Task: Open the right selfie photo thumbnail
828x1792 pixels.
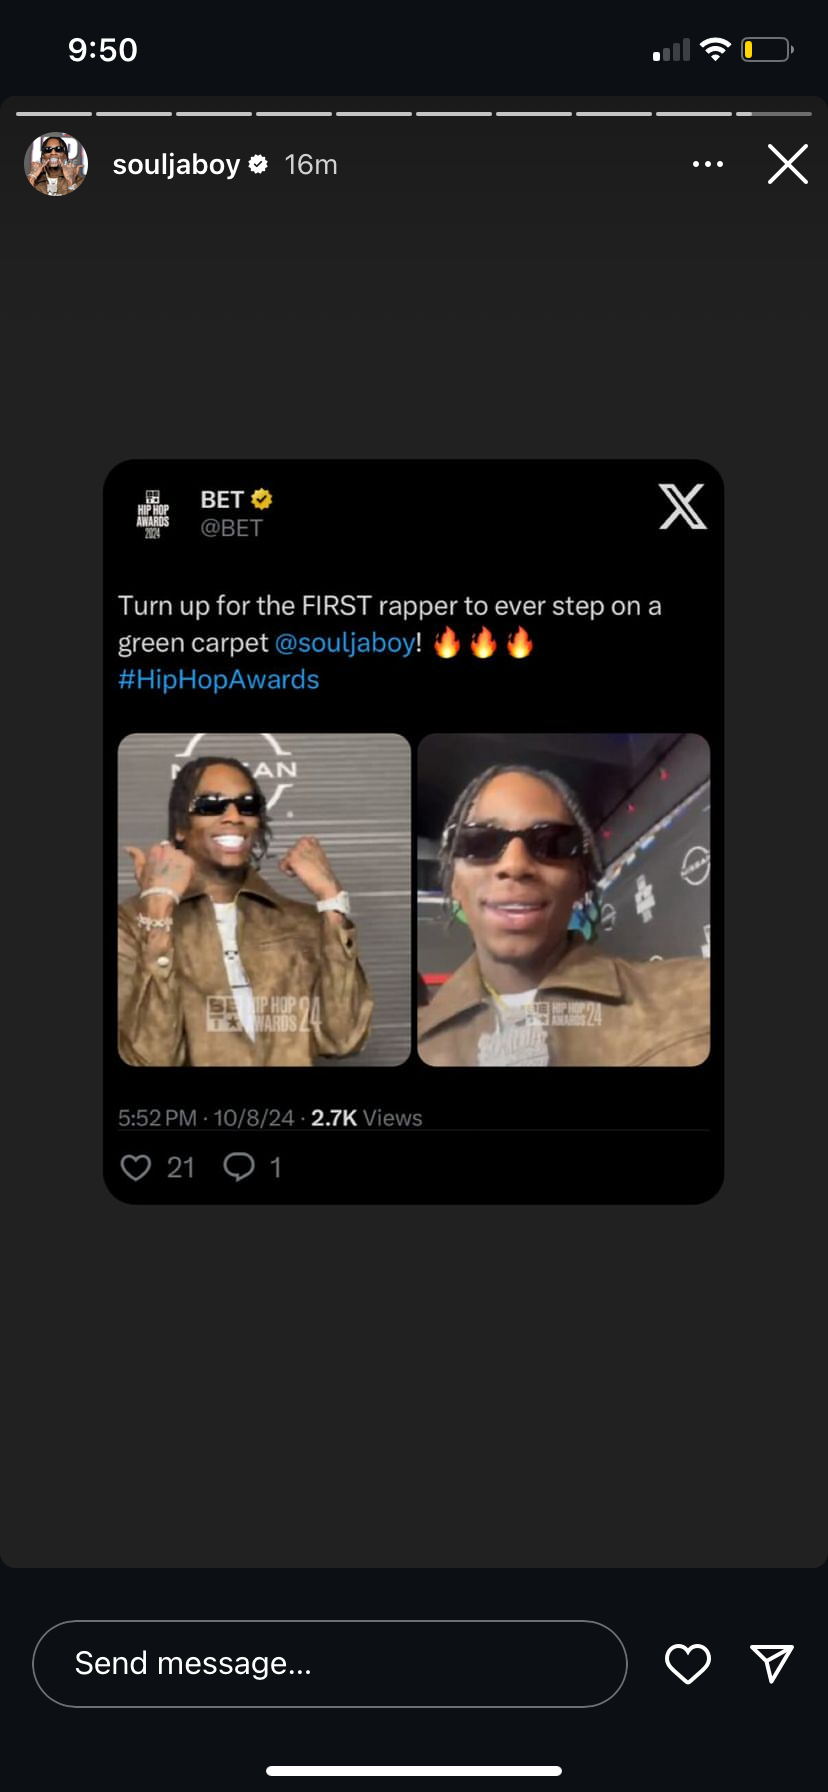Action: point(564,900)
